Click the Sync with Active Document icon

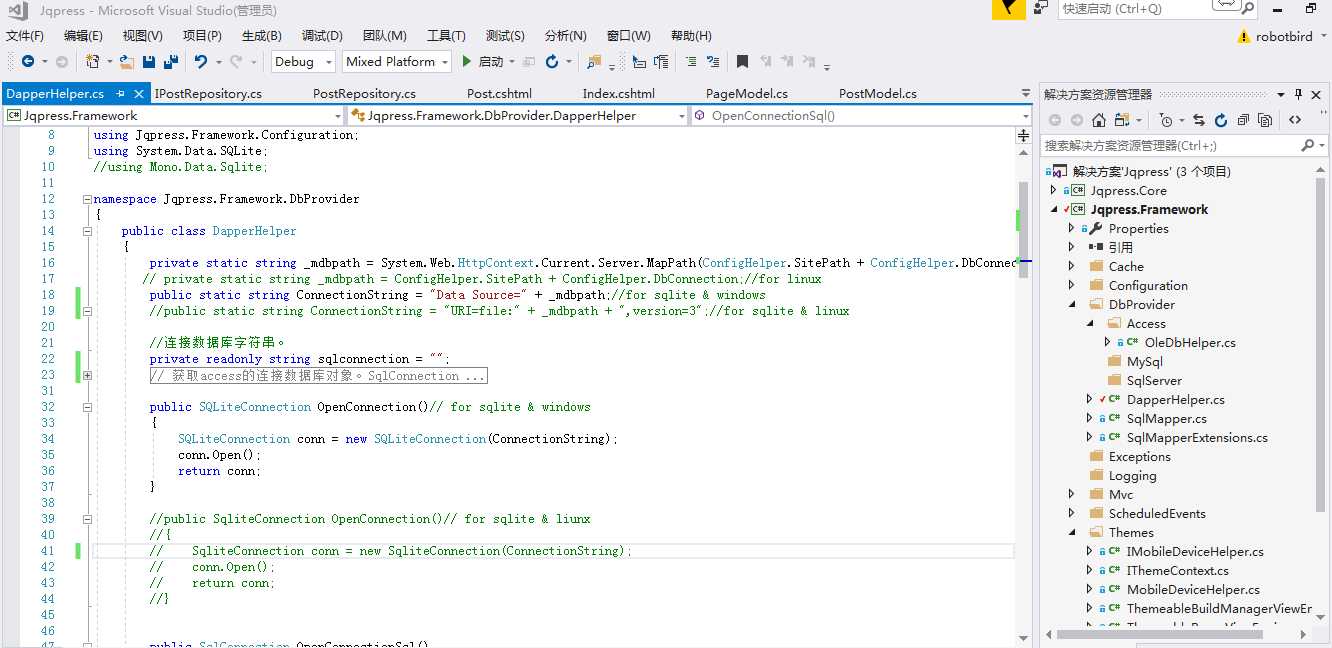click(1198, 120)
